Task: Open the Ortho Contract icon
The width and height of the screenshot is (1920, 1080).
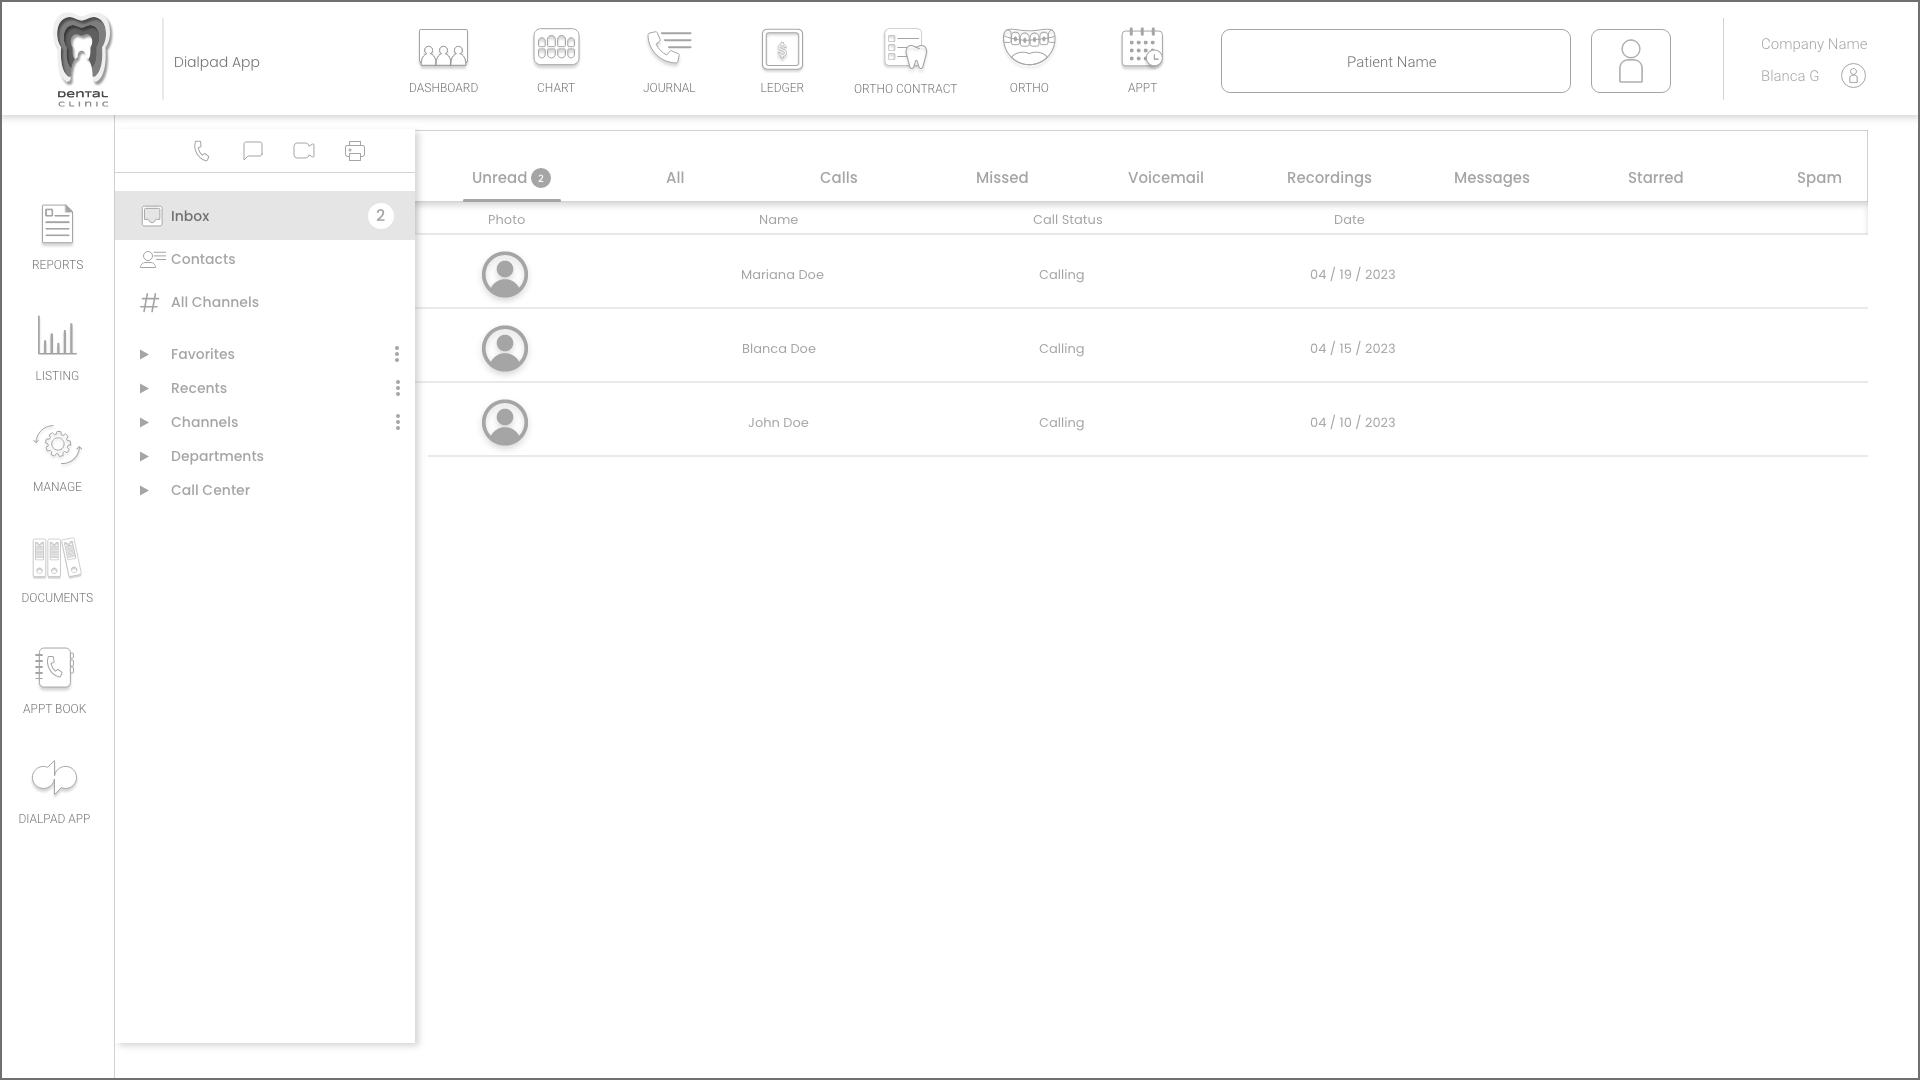Action: 905,49
